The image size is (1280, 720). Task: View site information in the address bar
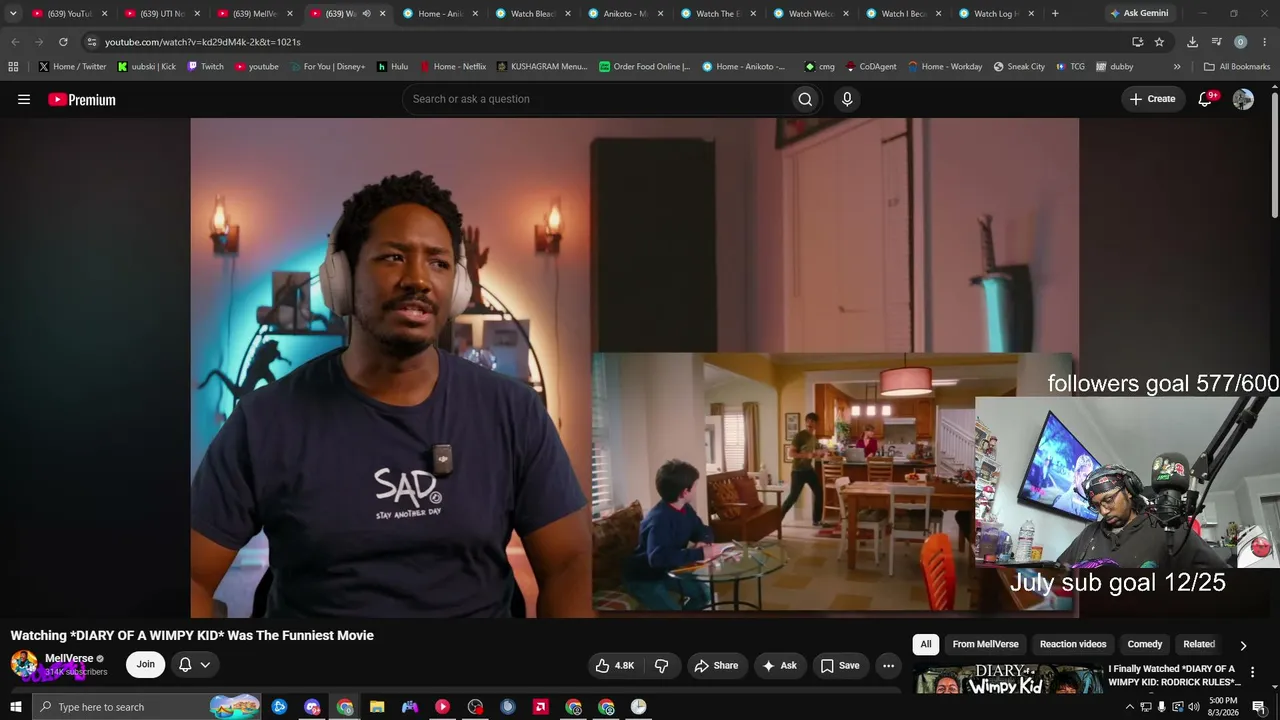(x=92, y=42)
